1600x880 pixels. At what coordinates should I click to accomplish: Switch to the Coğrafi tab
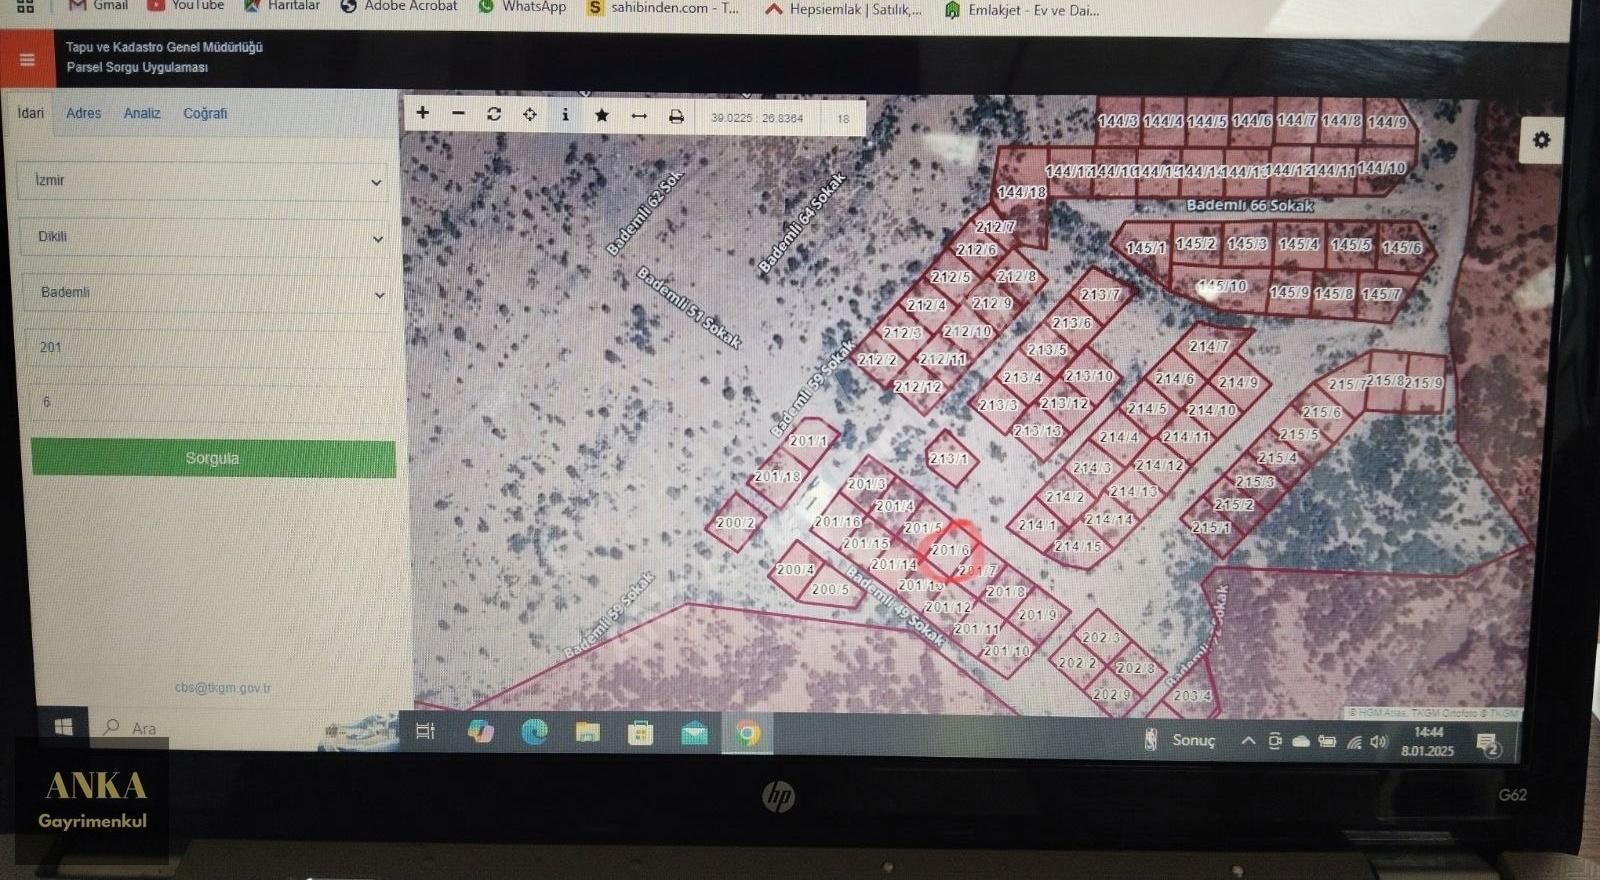coord(205,113)
